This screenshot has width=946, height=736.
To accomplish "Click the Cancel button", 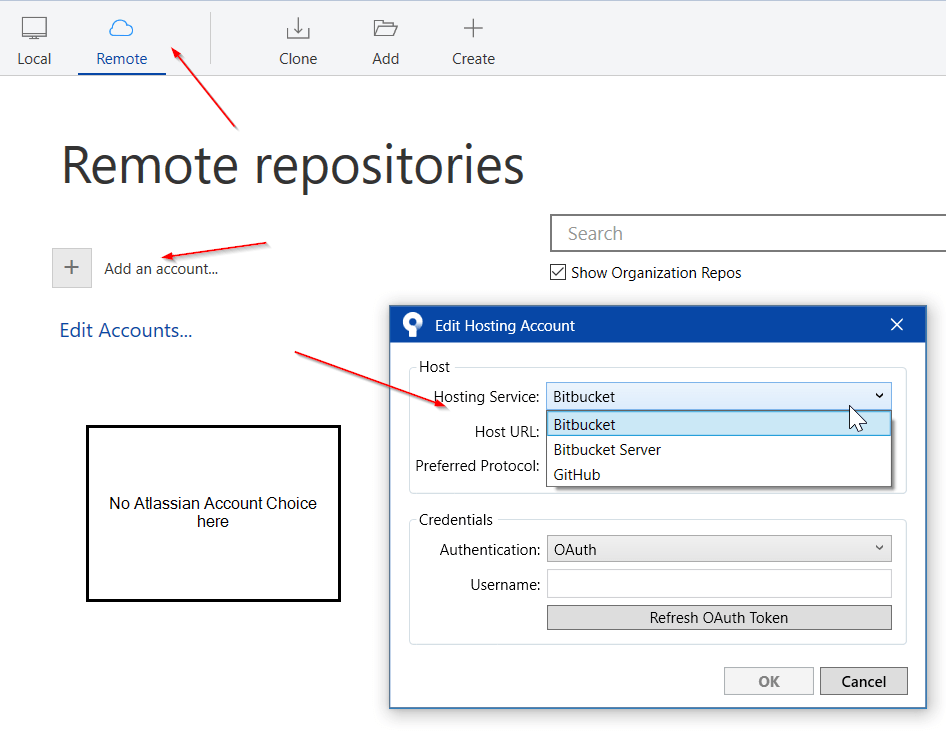I will tap(863, 681).
